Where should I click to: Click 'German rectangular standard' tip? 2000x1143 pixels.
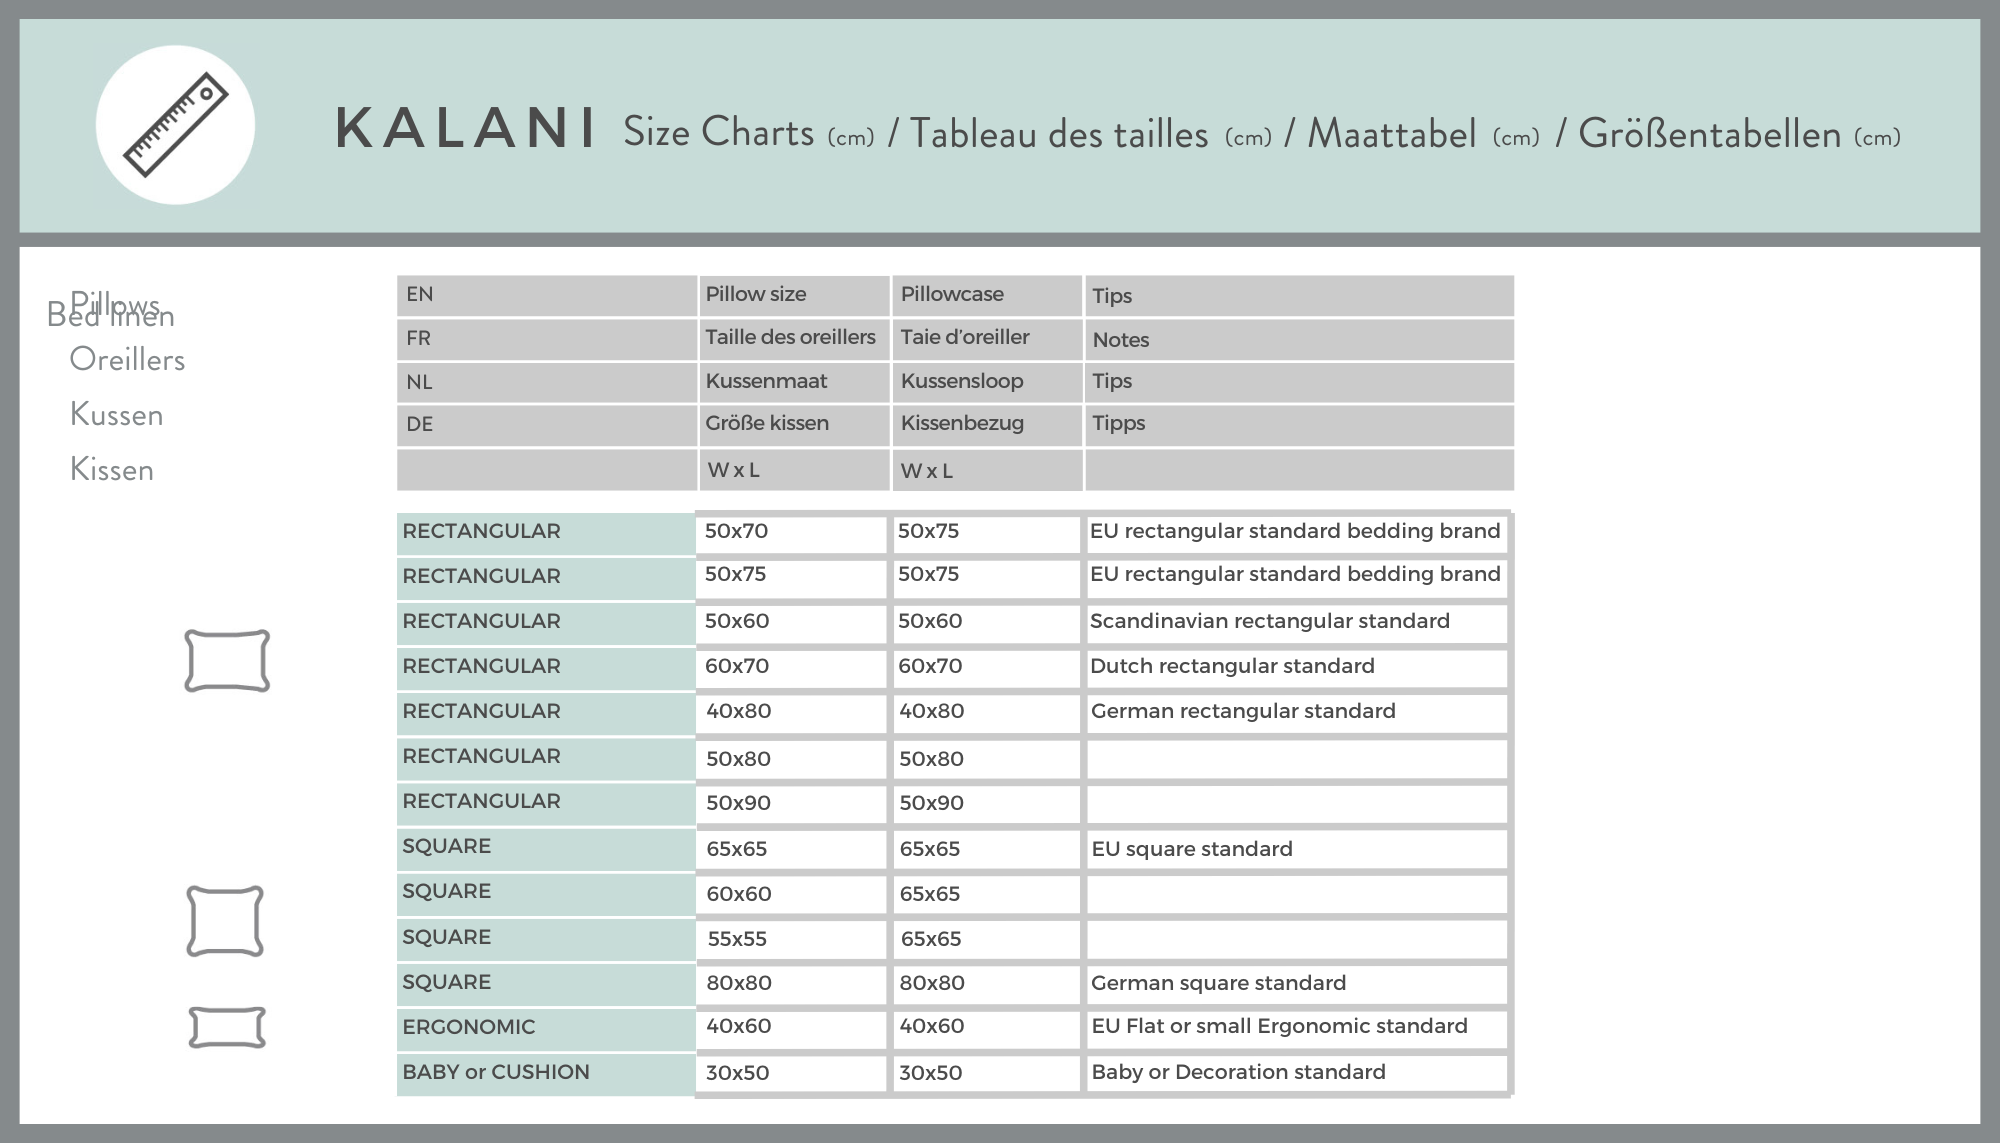1296,713
